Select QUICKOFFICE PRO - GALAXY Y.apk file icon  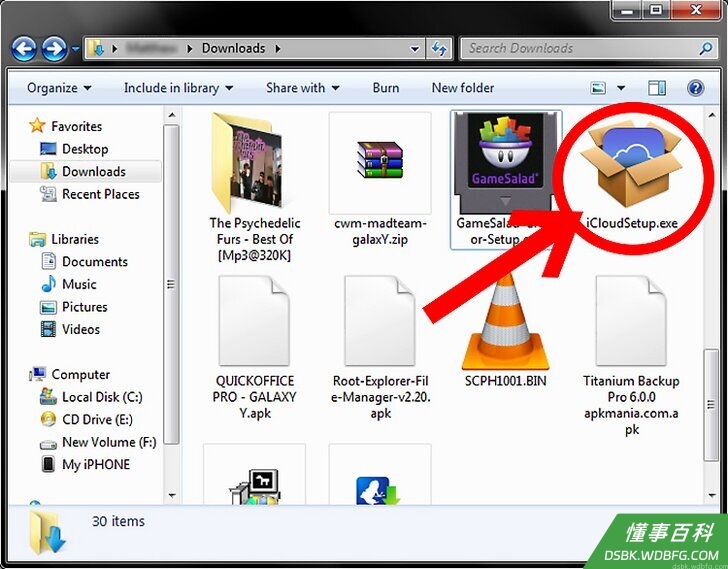tap(254, 321)
